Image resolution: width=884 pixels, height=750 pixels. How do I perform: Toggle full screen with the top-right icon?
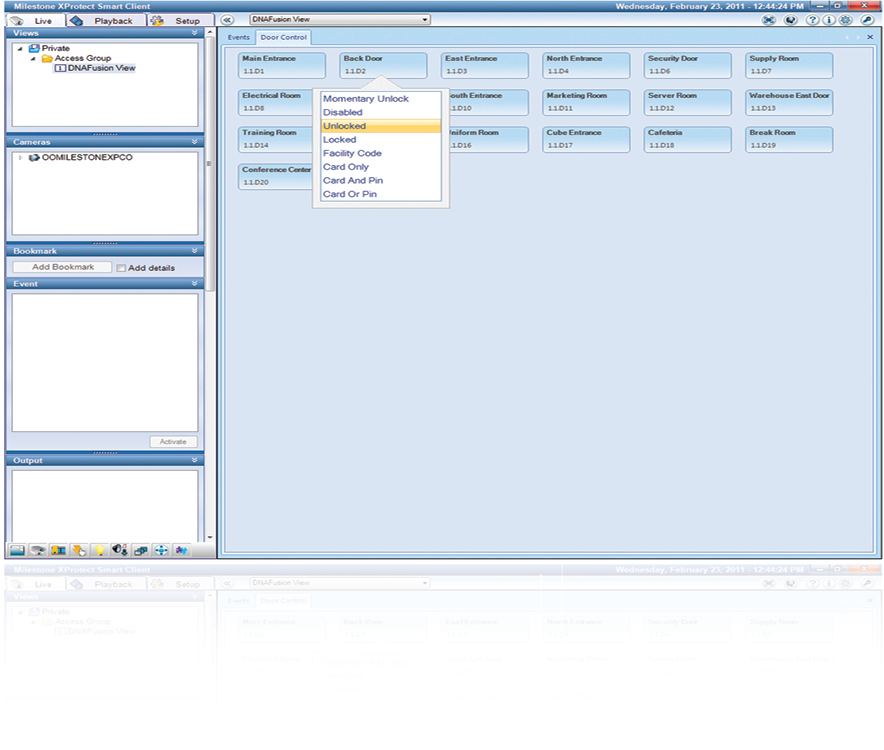[x=770, y=19]
